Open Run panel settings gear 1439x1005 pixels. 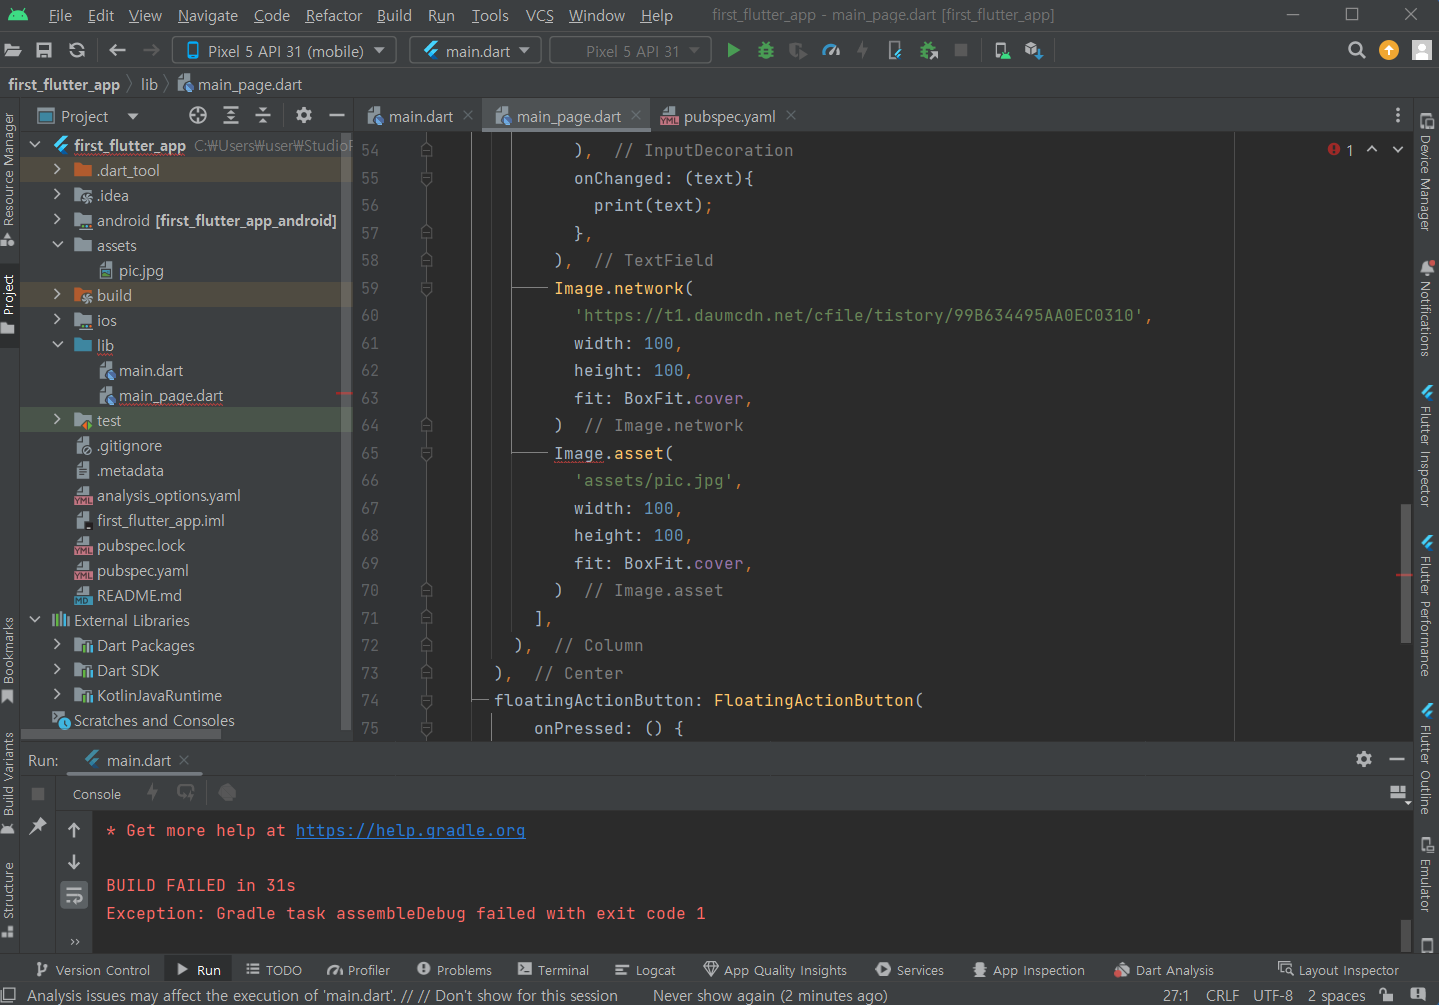[1364, 760]
